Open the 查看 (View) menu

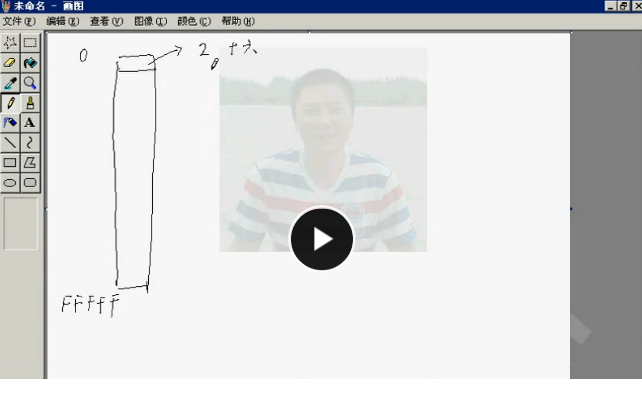106,21
